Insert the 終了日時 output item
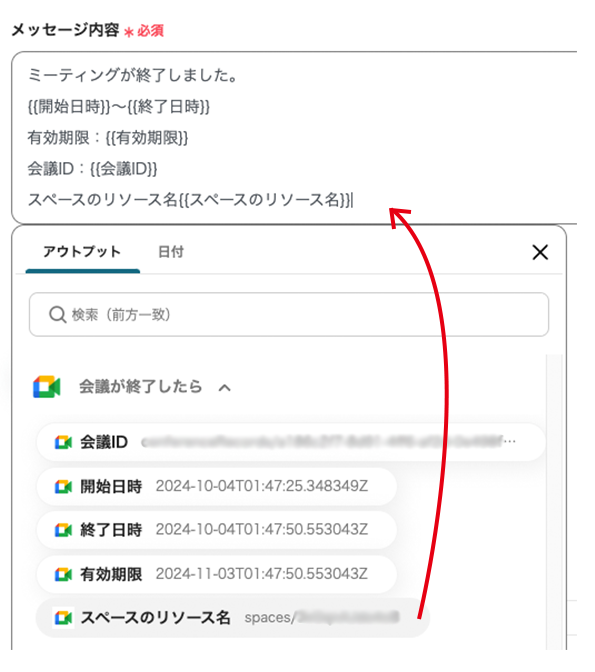 tap(216, 530)
